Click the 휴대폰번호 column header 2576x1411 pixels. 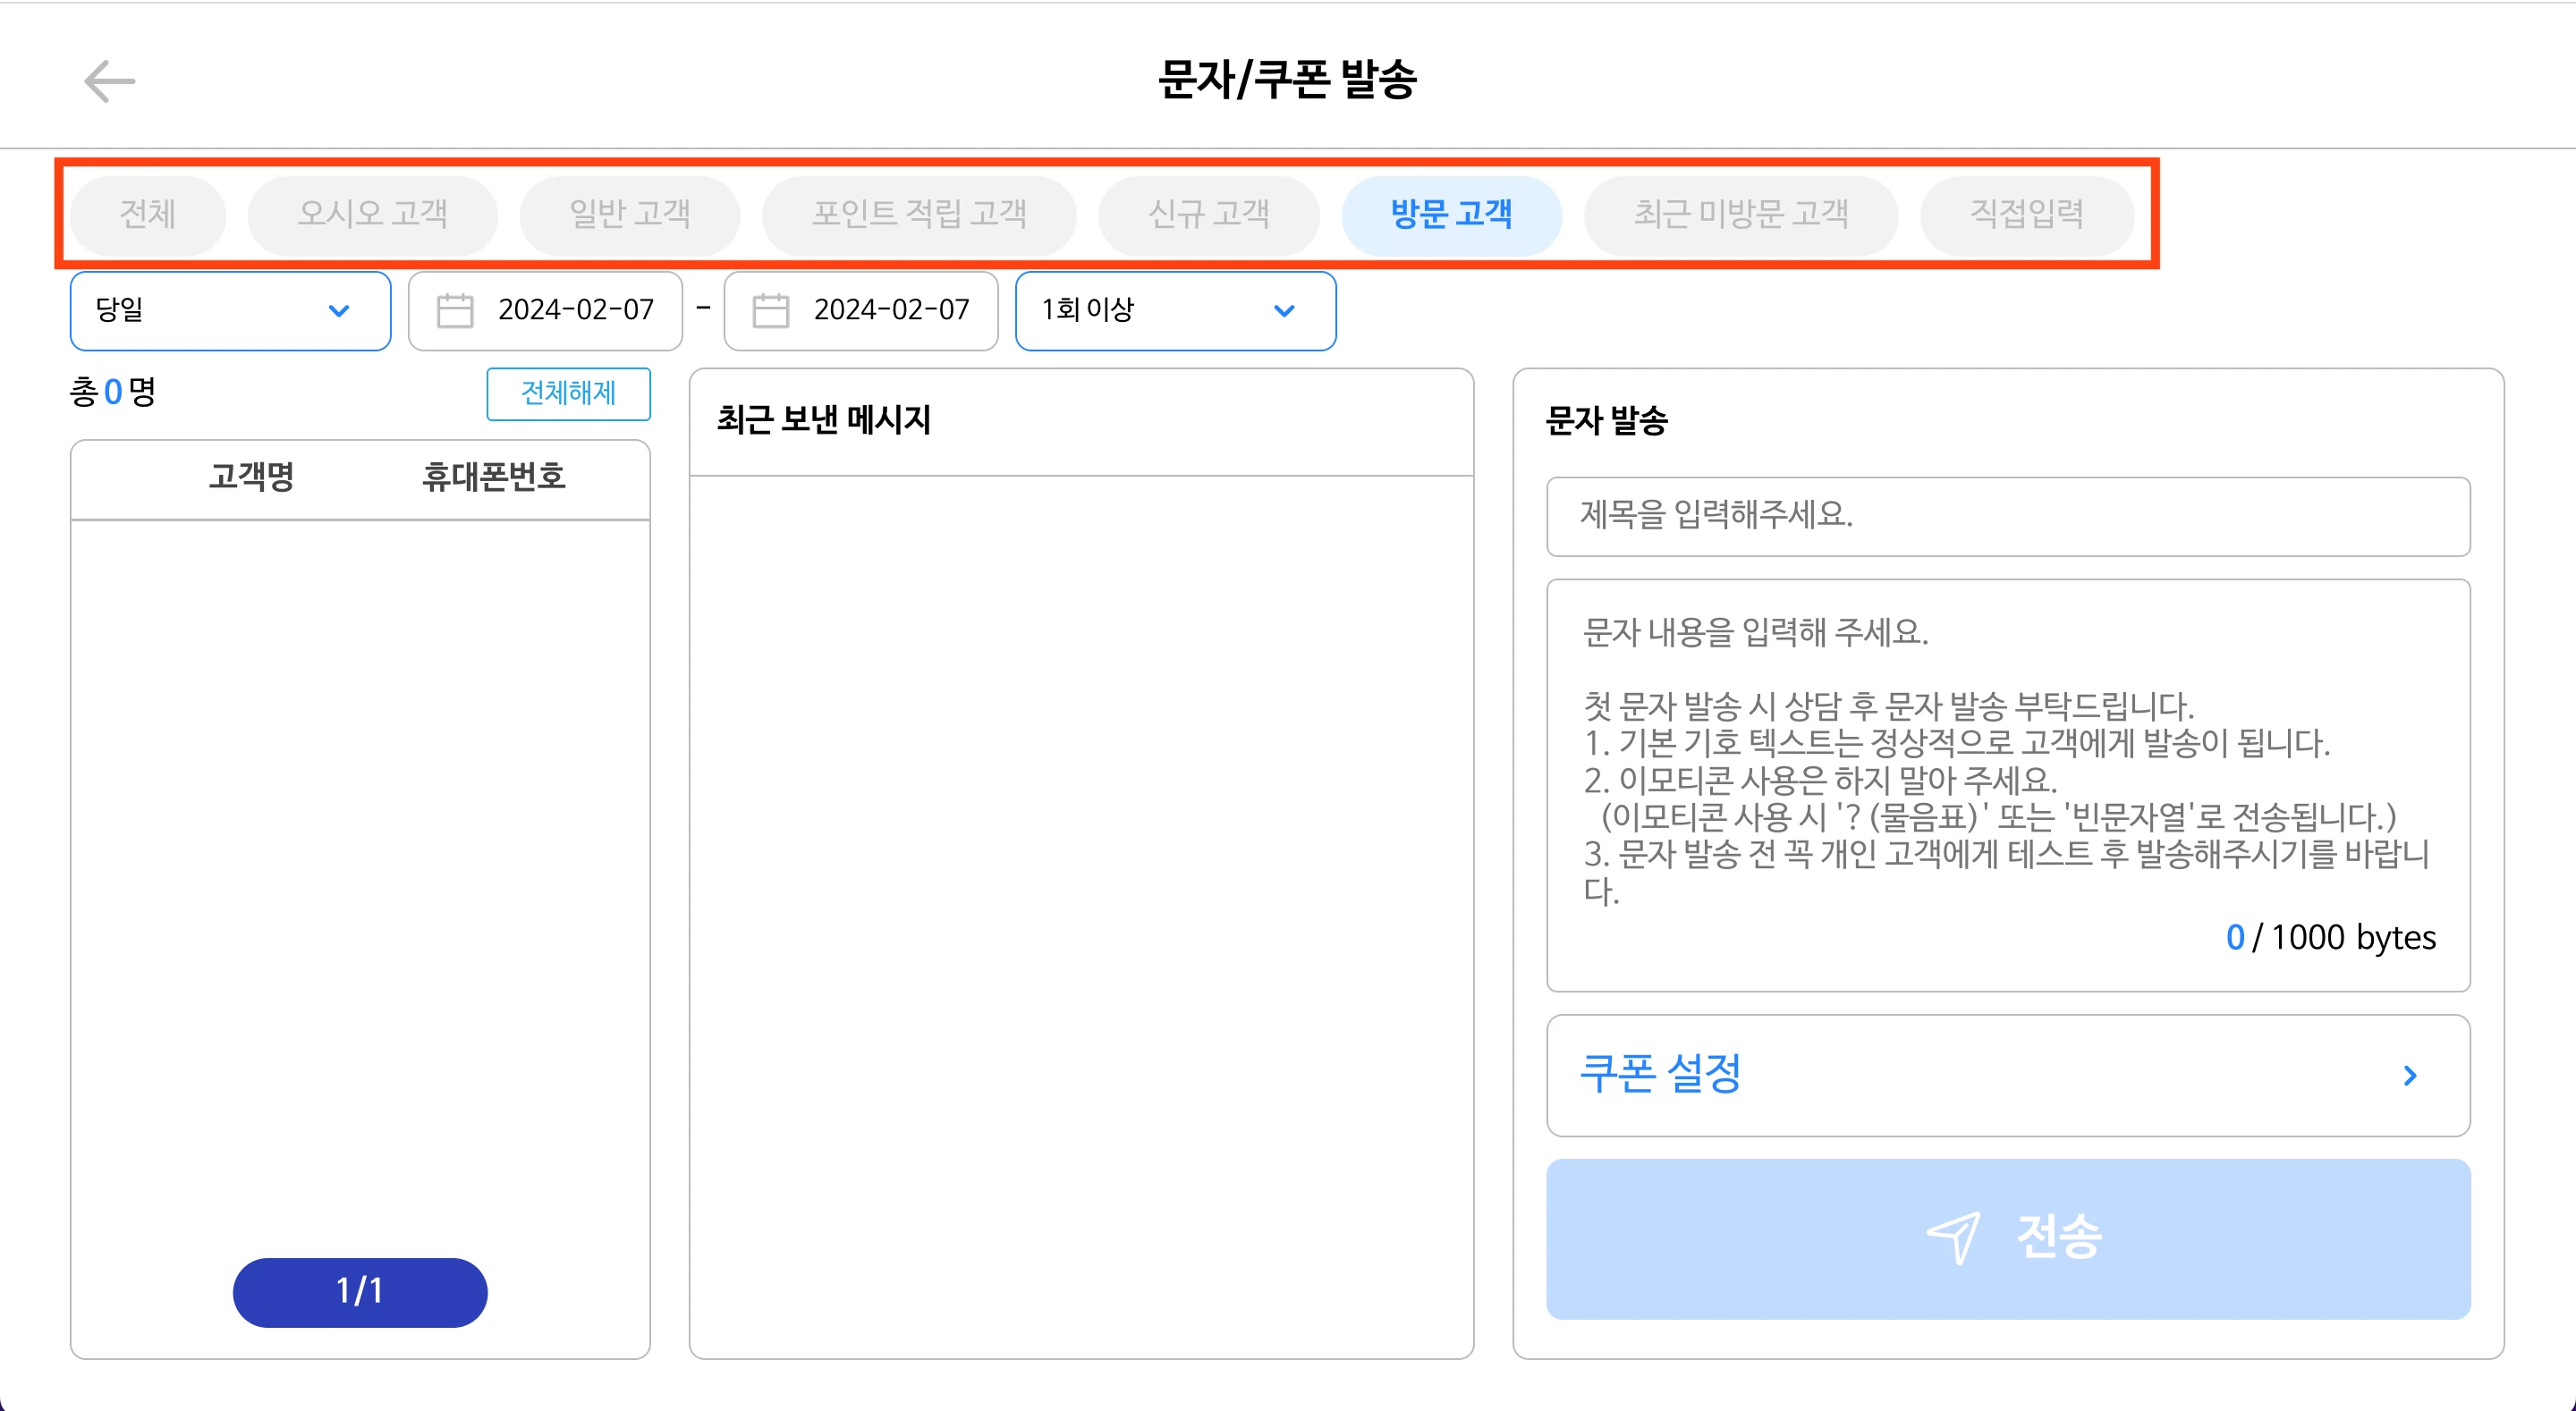click(x=494, y=477)
